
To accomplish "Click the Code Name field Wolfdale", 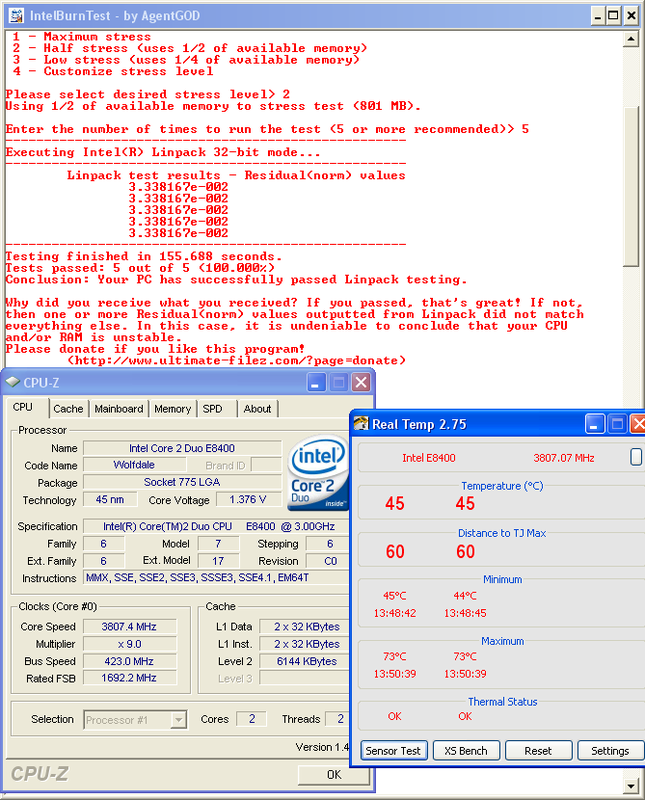I will (134, 465).
